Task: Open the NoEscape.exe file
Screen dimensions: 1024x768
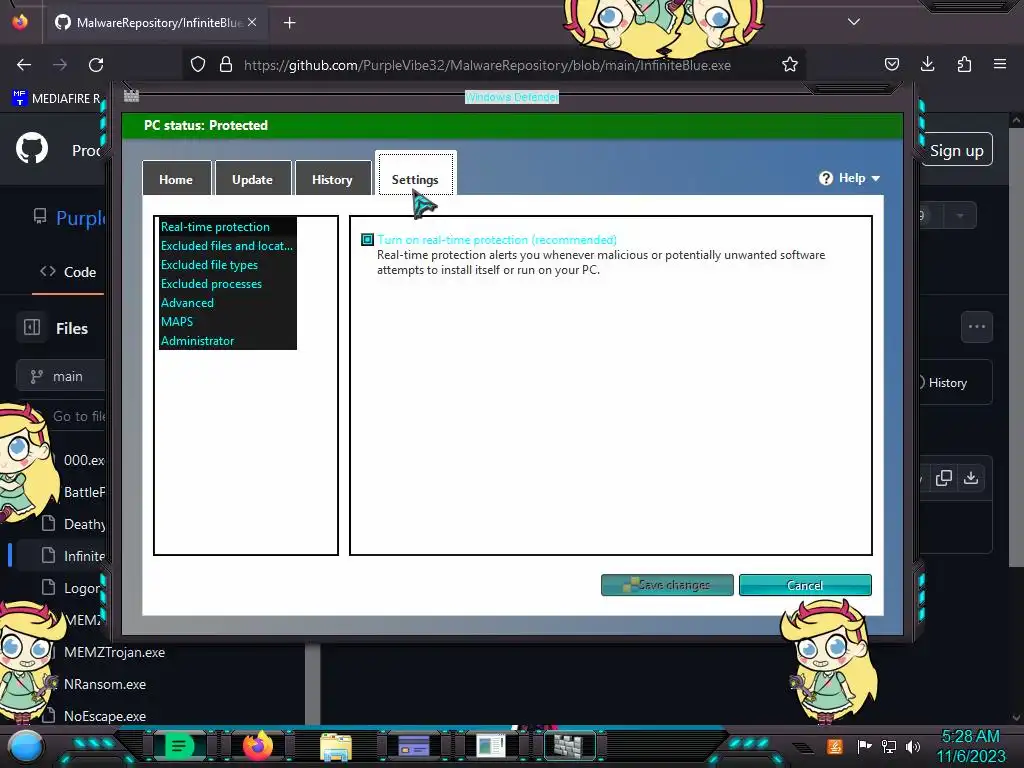Action: (x=104, y=716)
